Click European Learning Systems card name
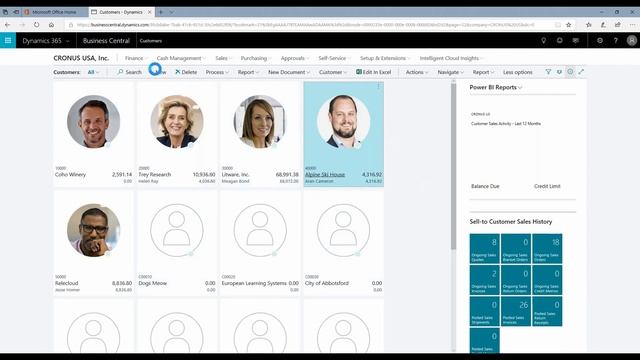Image resolution: width=640 pixels, height=360 pixels. click(x=254, y=283)
